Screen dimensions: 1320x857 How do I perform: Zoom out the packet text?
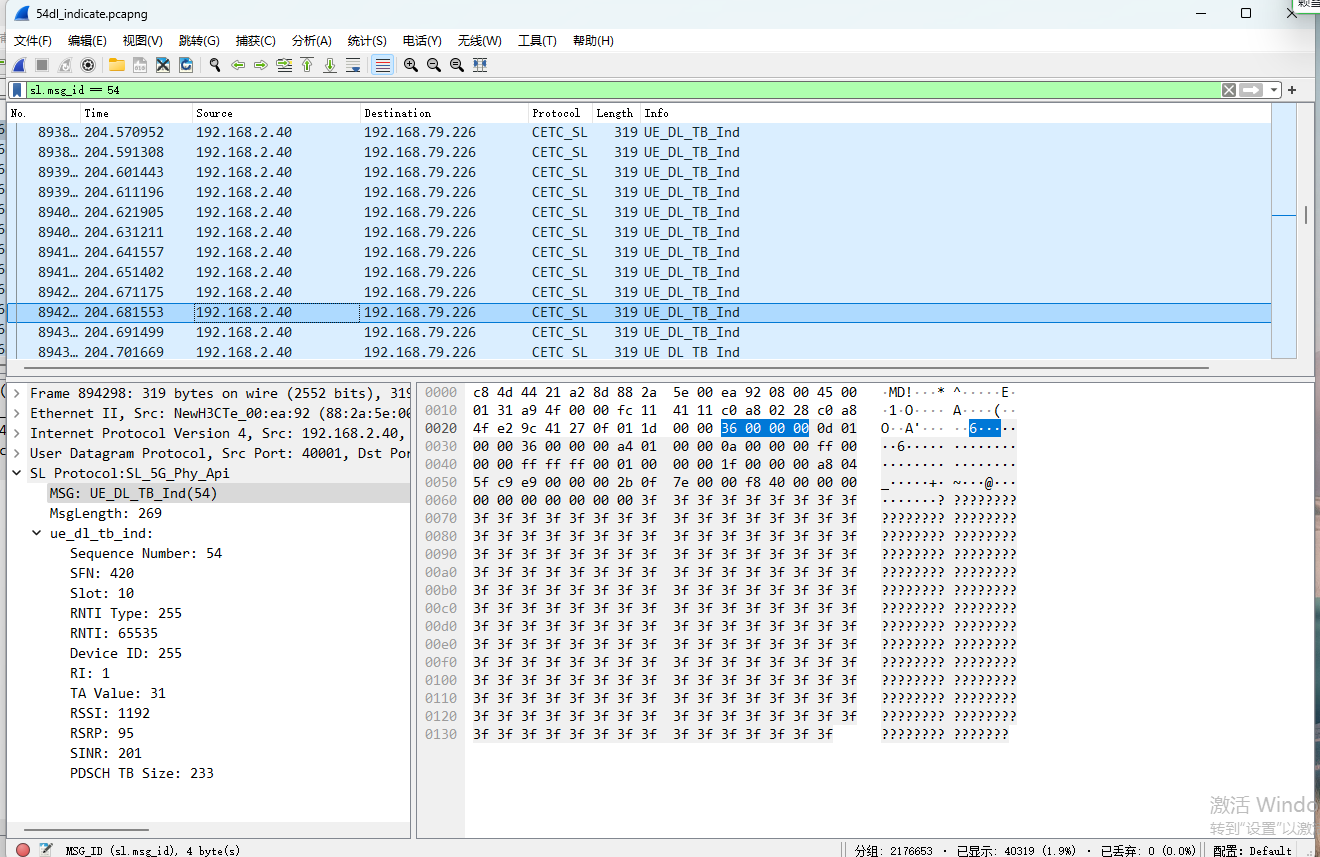pyautogui.click(x=434, y=65)
